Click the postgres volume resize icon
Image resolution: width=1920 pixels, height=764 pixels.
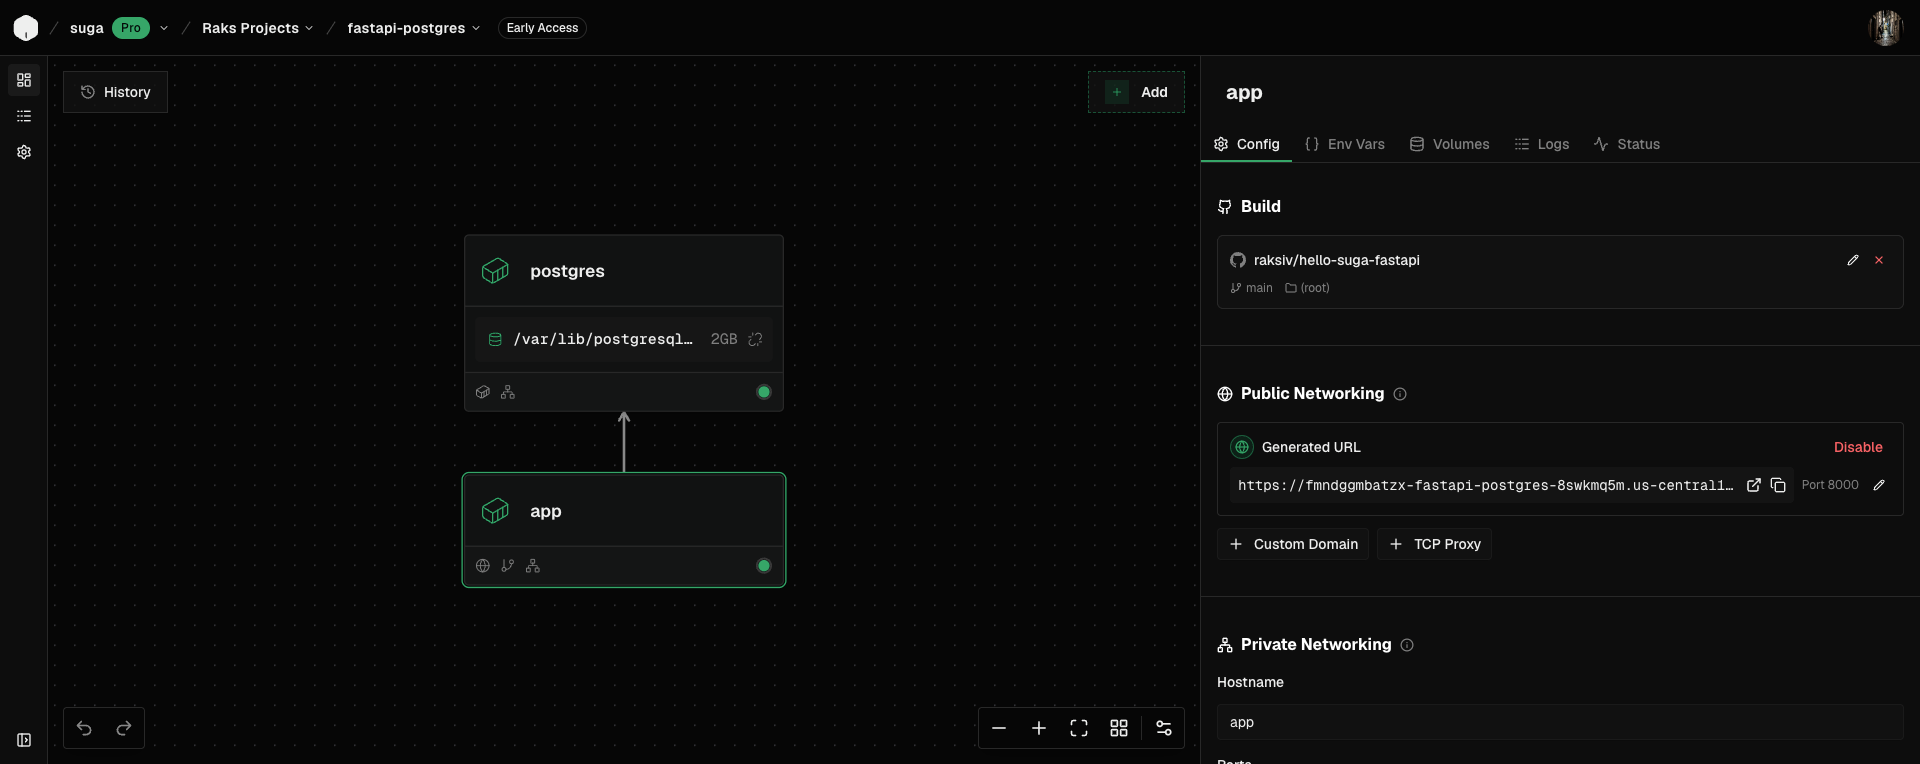click(x=755, y=339)
